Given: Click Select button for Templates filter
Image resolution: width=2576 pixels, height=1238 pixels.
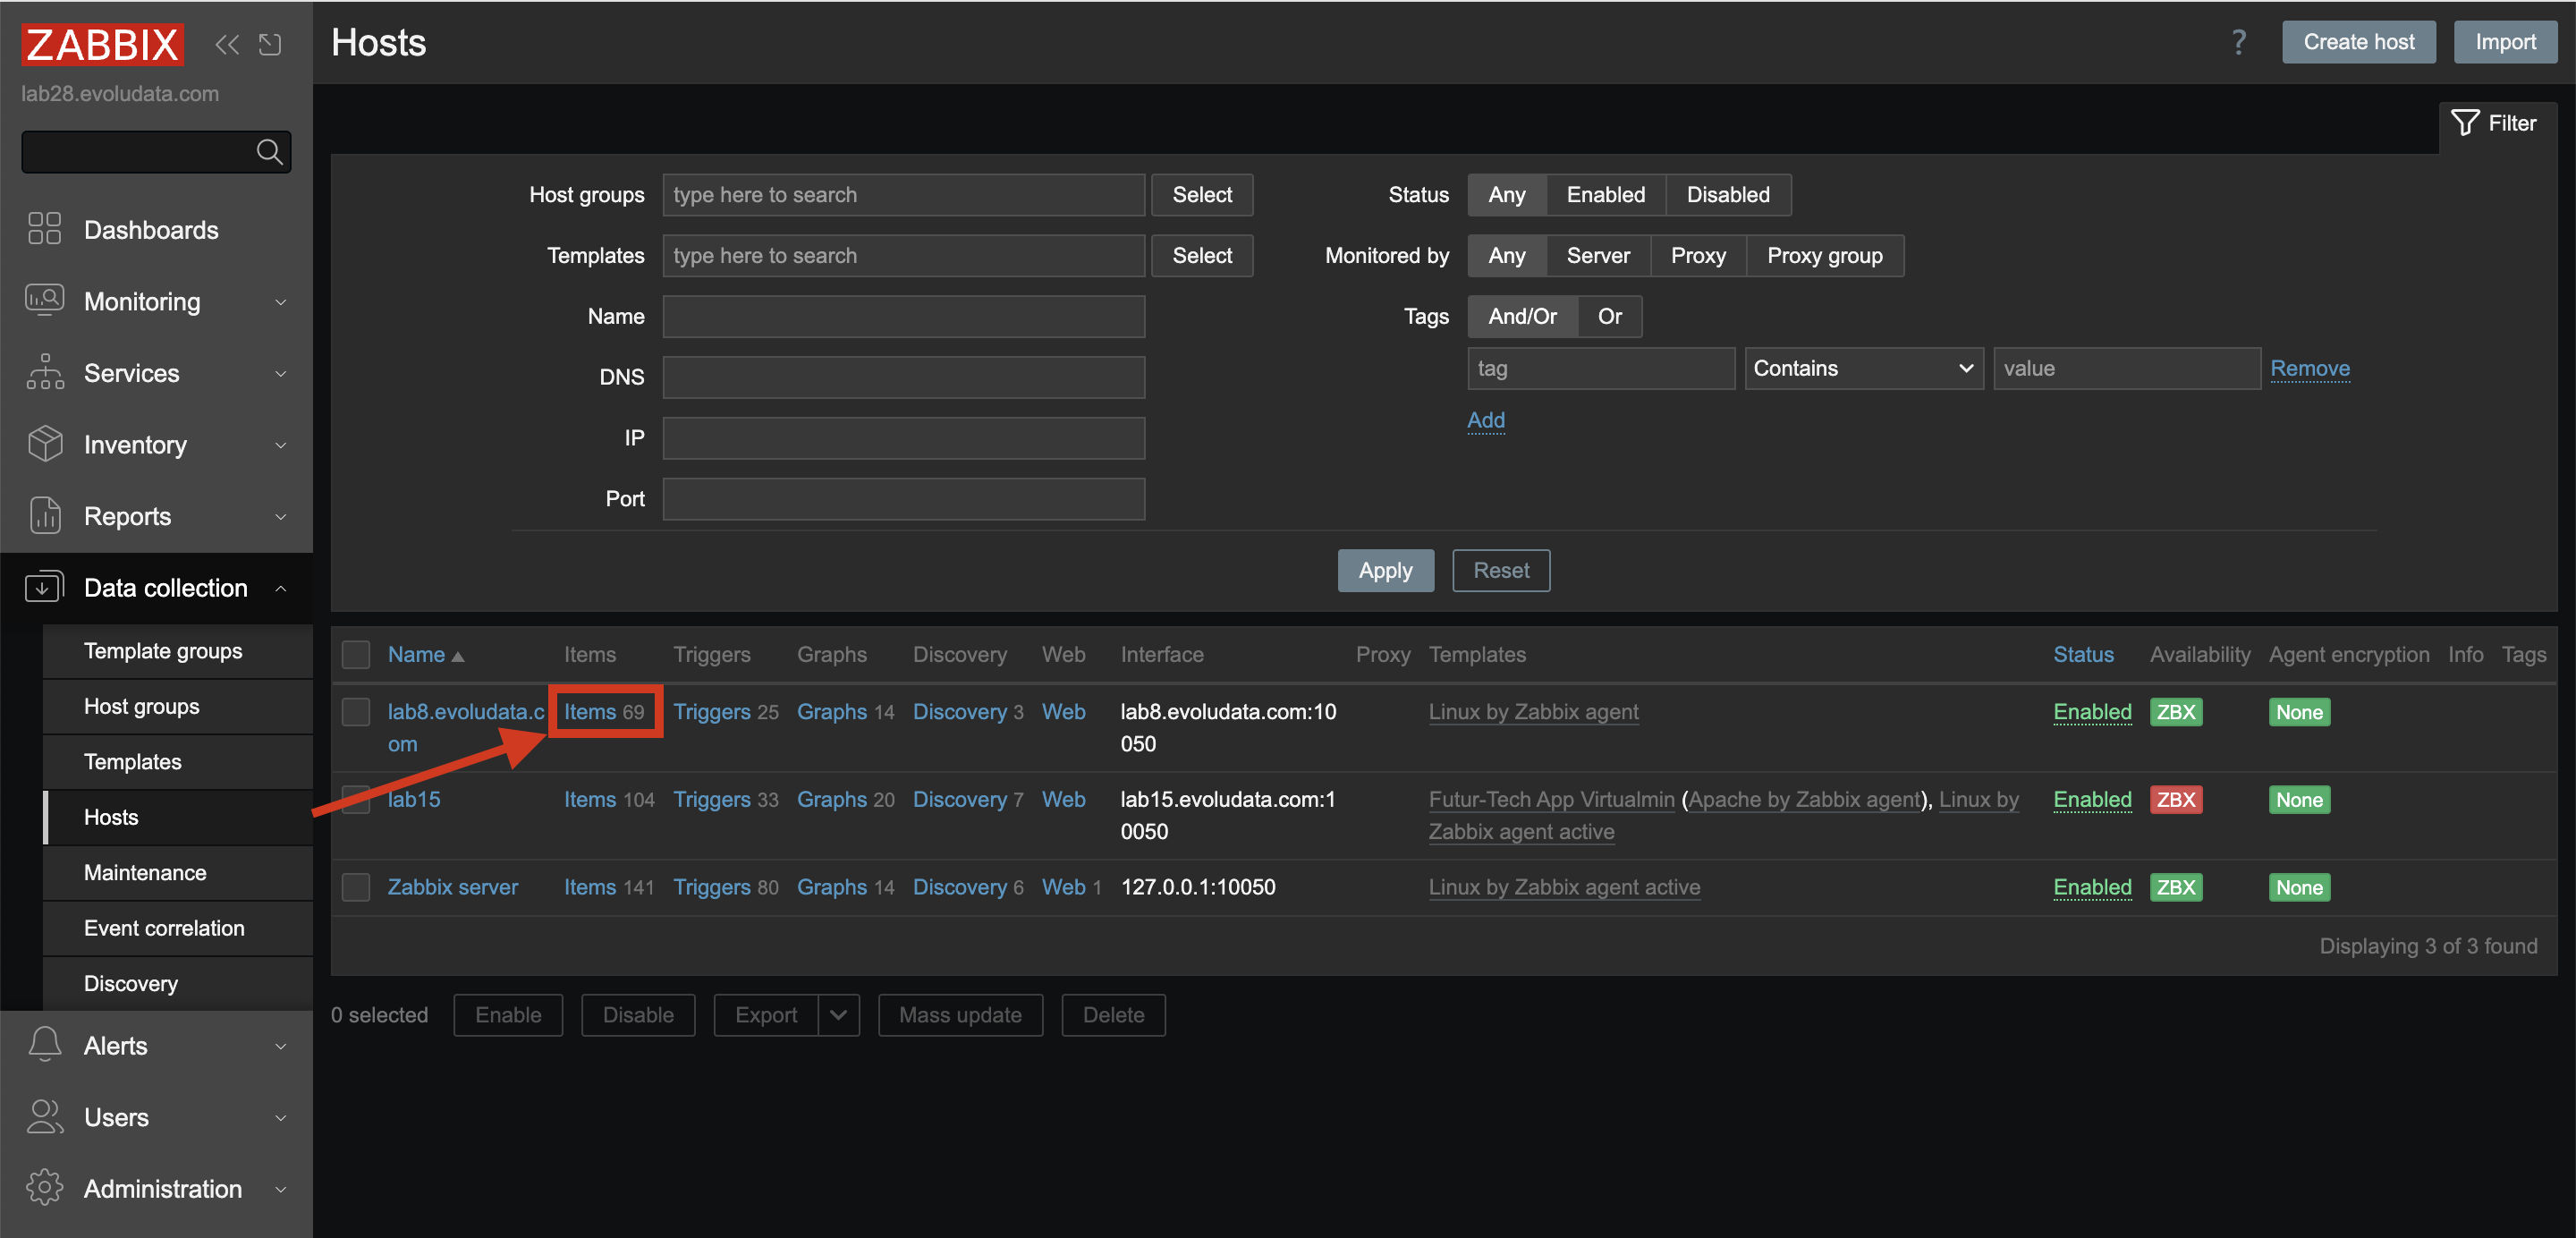Looking at the screenshot, I should pyautogui.click(x=1202, y=255).
